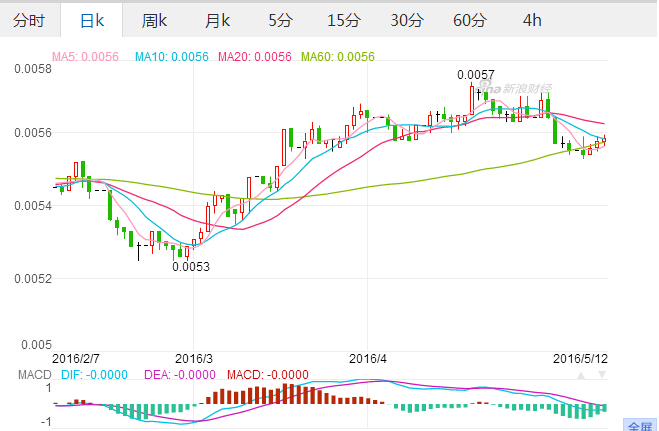
Task: Open the 60分 interval chart
Action: point(469,20)
